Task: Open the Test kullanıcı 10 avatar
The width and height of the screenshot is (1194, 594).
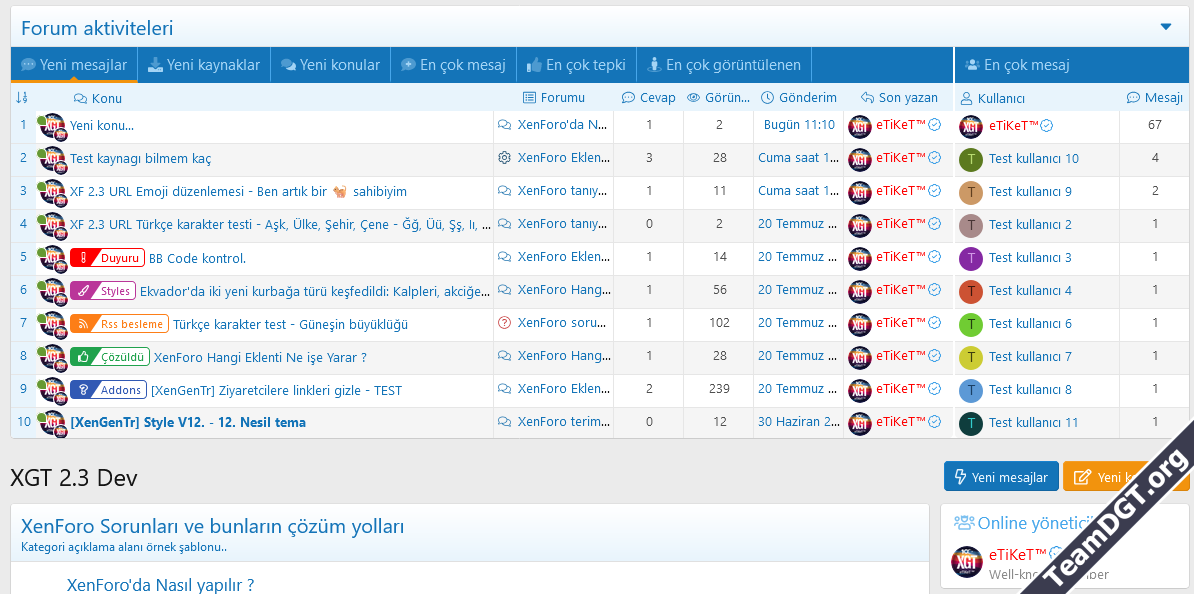Action: pos(971,158)
